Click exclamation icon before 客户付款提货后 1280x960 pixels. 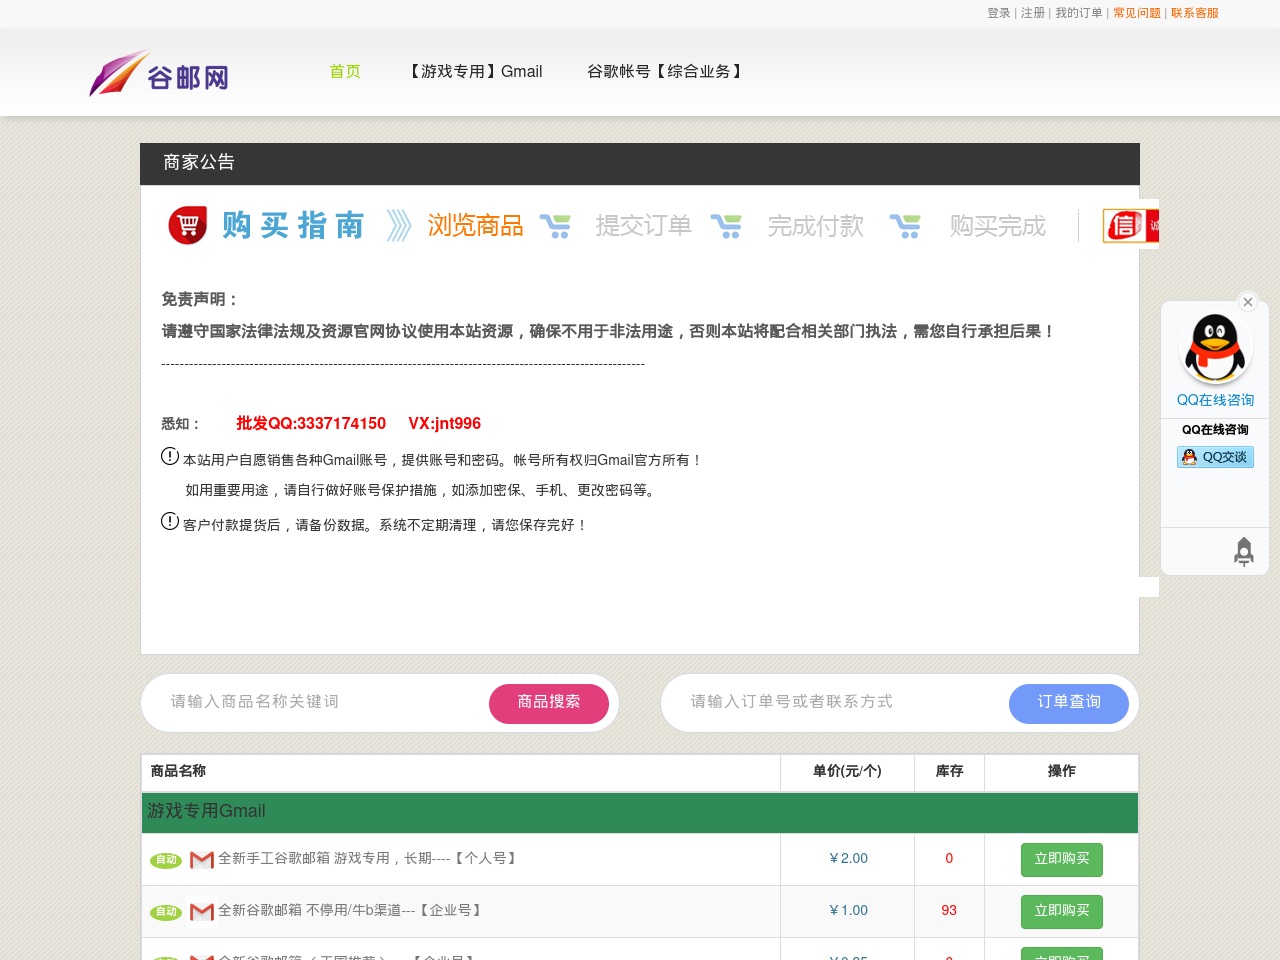click(170, 521)
